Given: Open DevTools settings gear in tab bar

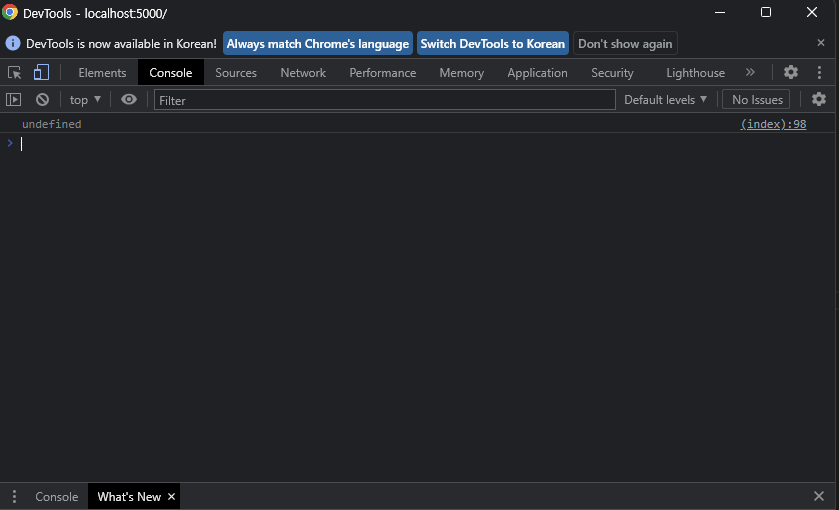Looking at the screenshot, I should tap(791, 72).
